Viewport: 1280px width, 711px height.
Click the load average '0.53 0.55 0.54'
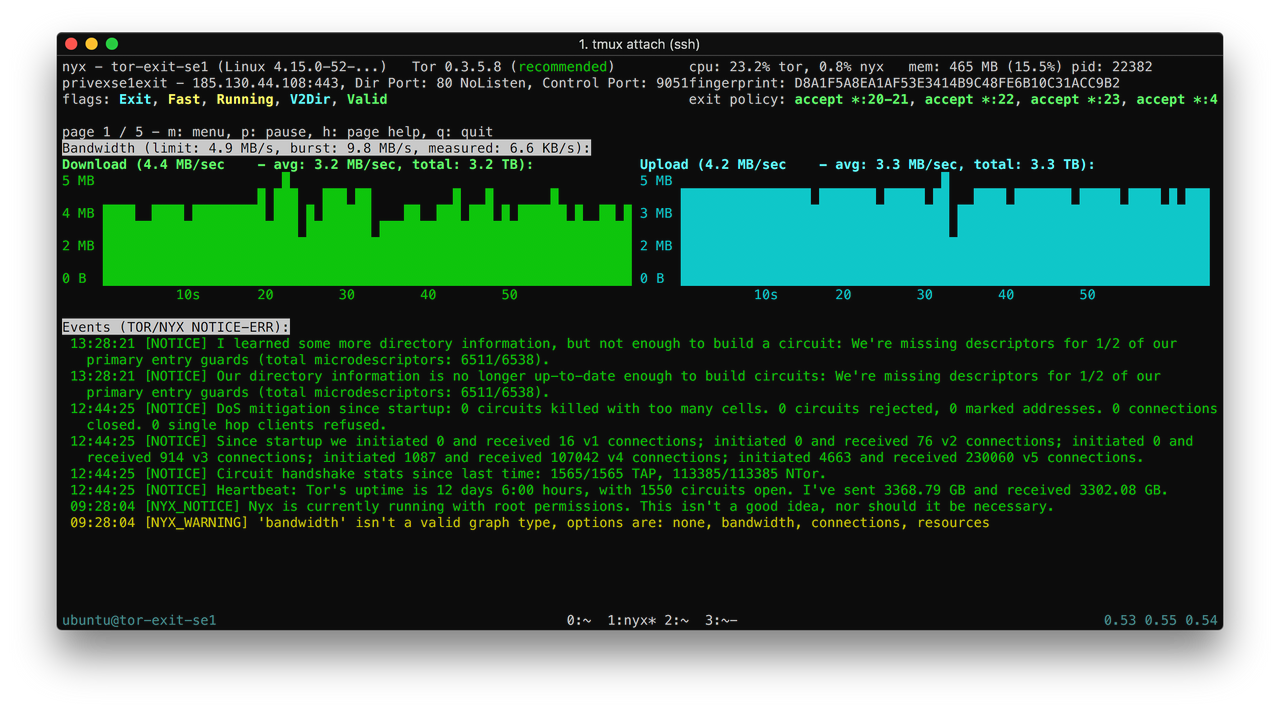[1161, 620]
